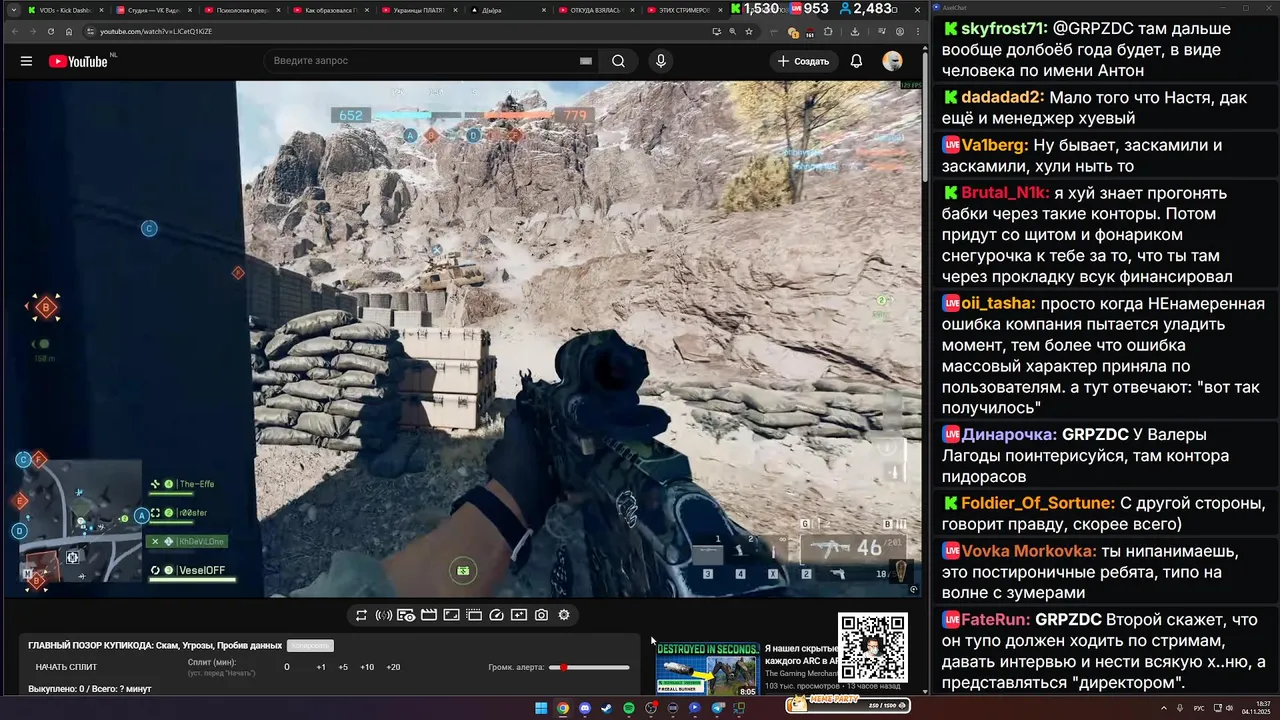Open Discord from the taskbar
The height and width of the screenshot is (720, 1280).
585,708
